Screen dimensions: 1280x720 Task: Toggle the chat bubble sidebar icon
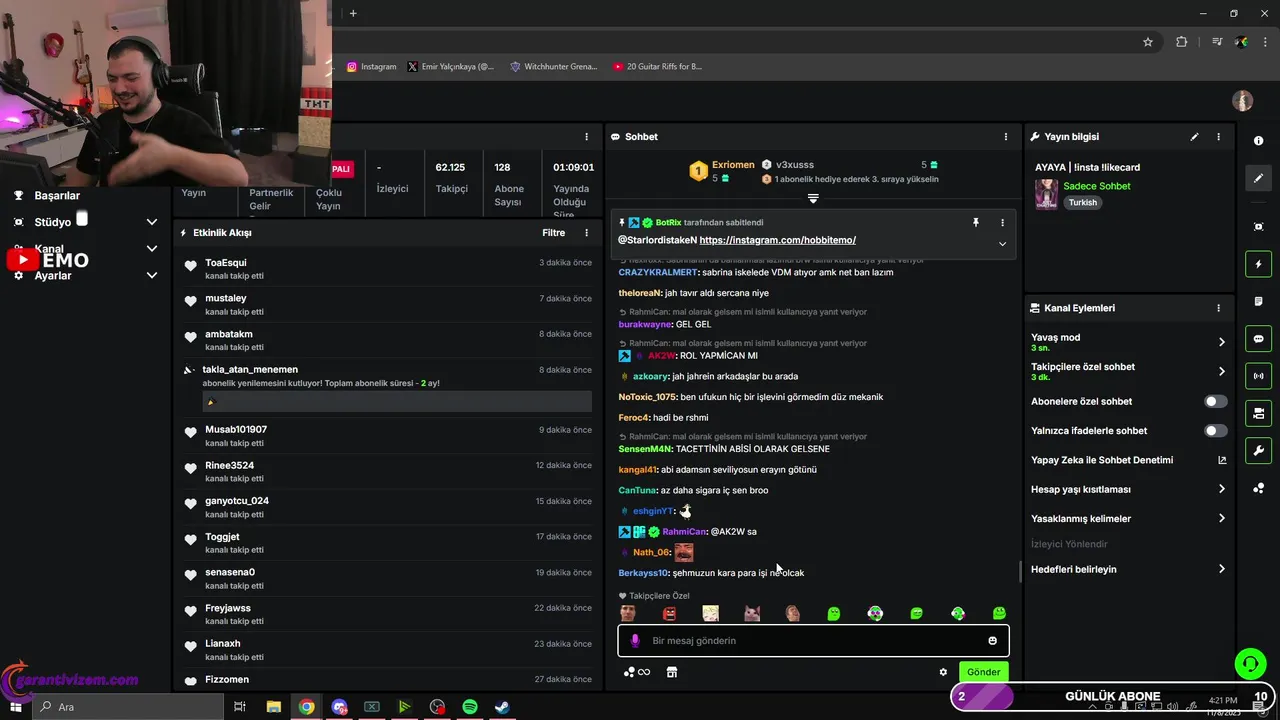(1259, 339)
